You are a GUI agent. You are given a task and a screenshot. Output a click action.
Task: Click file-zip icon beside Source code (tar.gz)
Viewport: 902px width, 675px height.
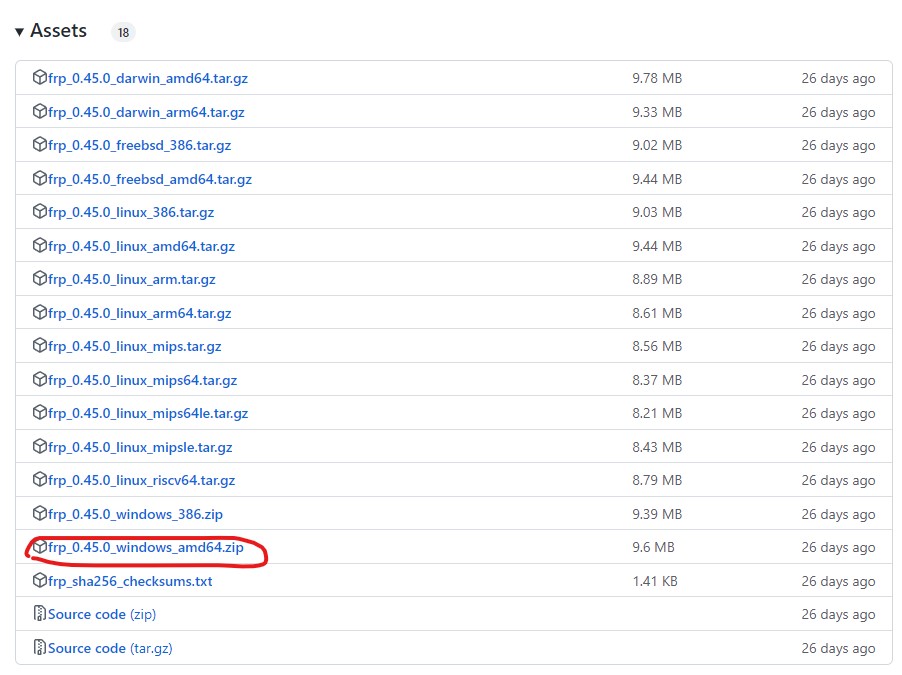(40, 648)
